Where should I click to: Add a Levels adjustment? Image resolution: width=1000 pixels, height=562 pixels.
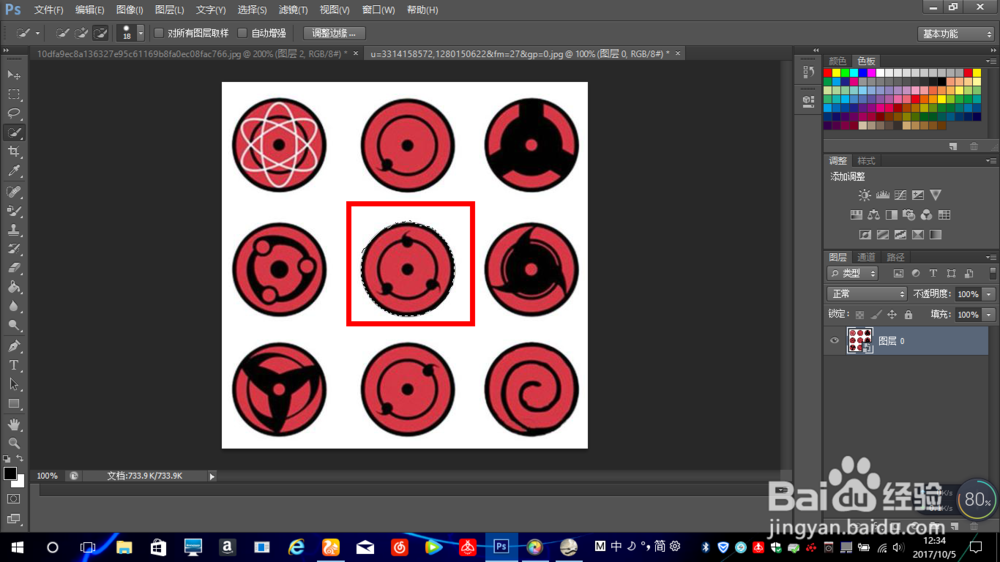point(882,195)
